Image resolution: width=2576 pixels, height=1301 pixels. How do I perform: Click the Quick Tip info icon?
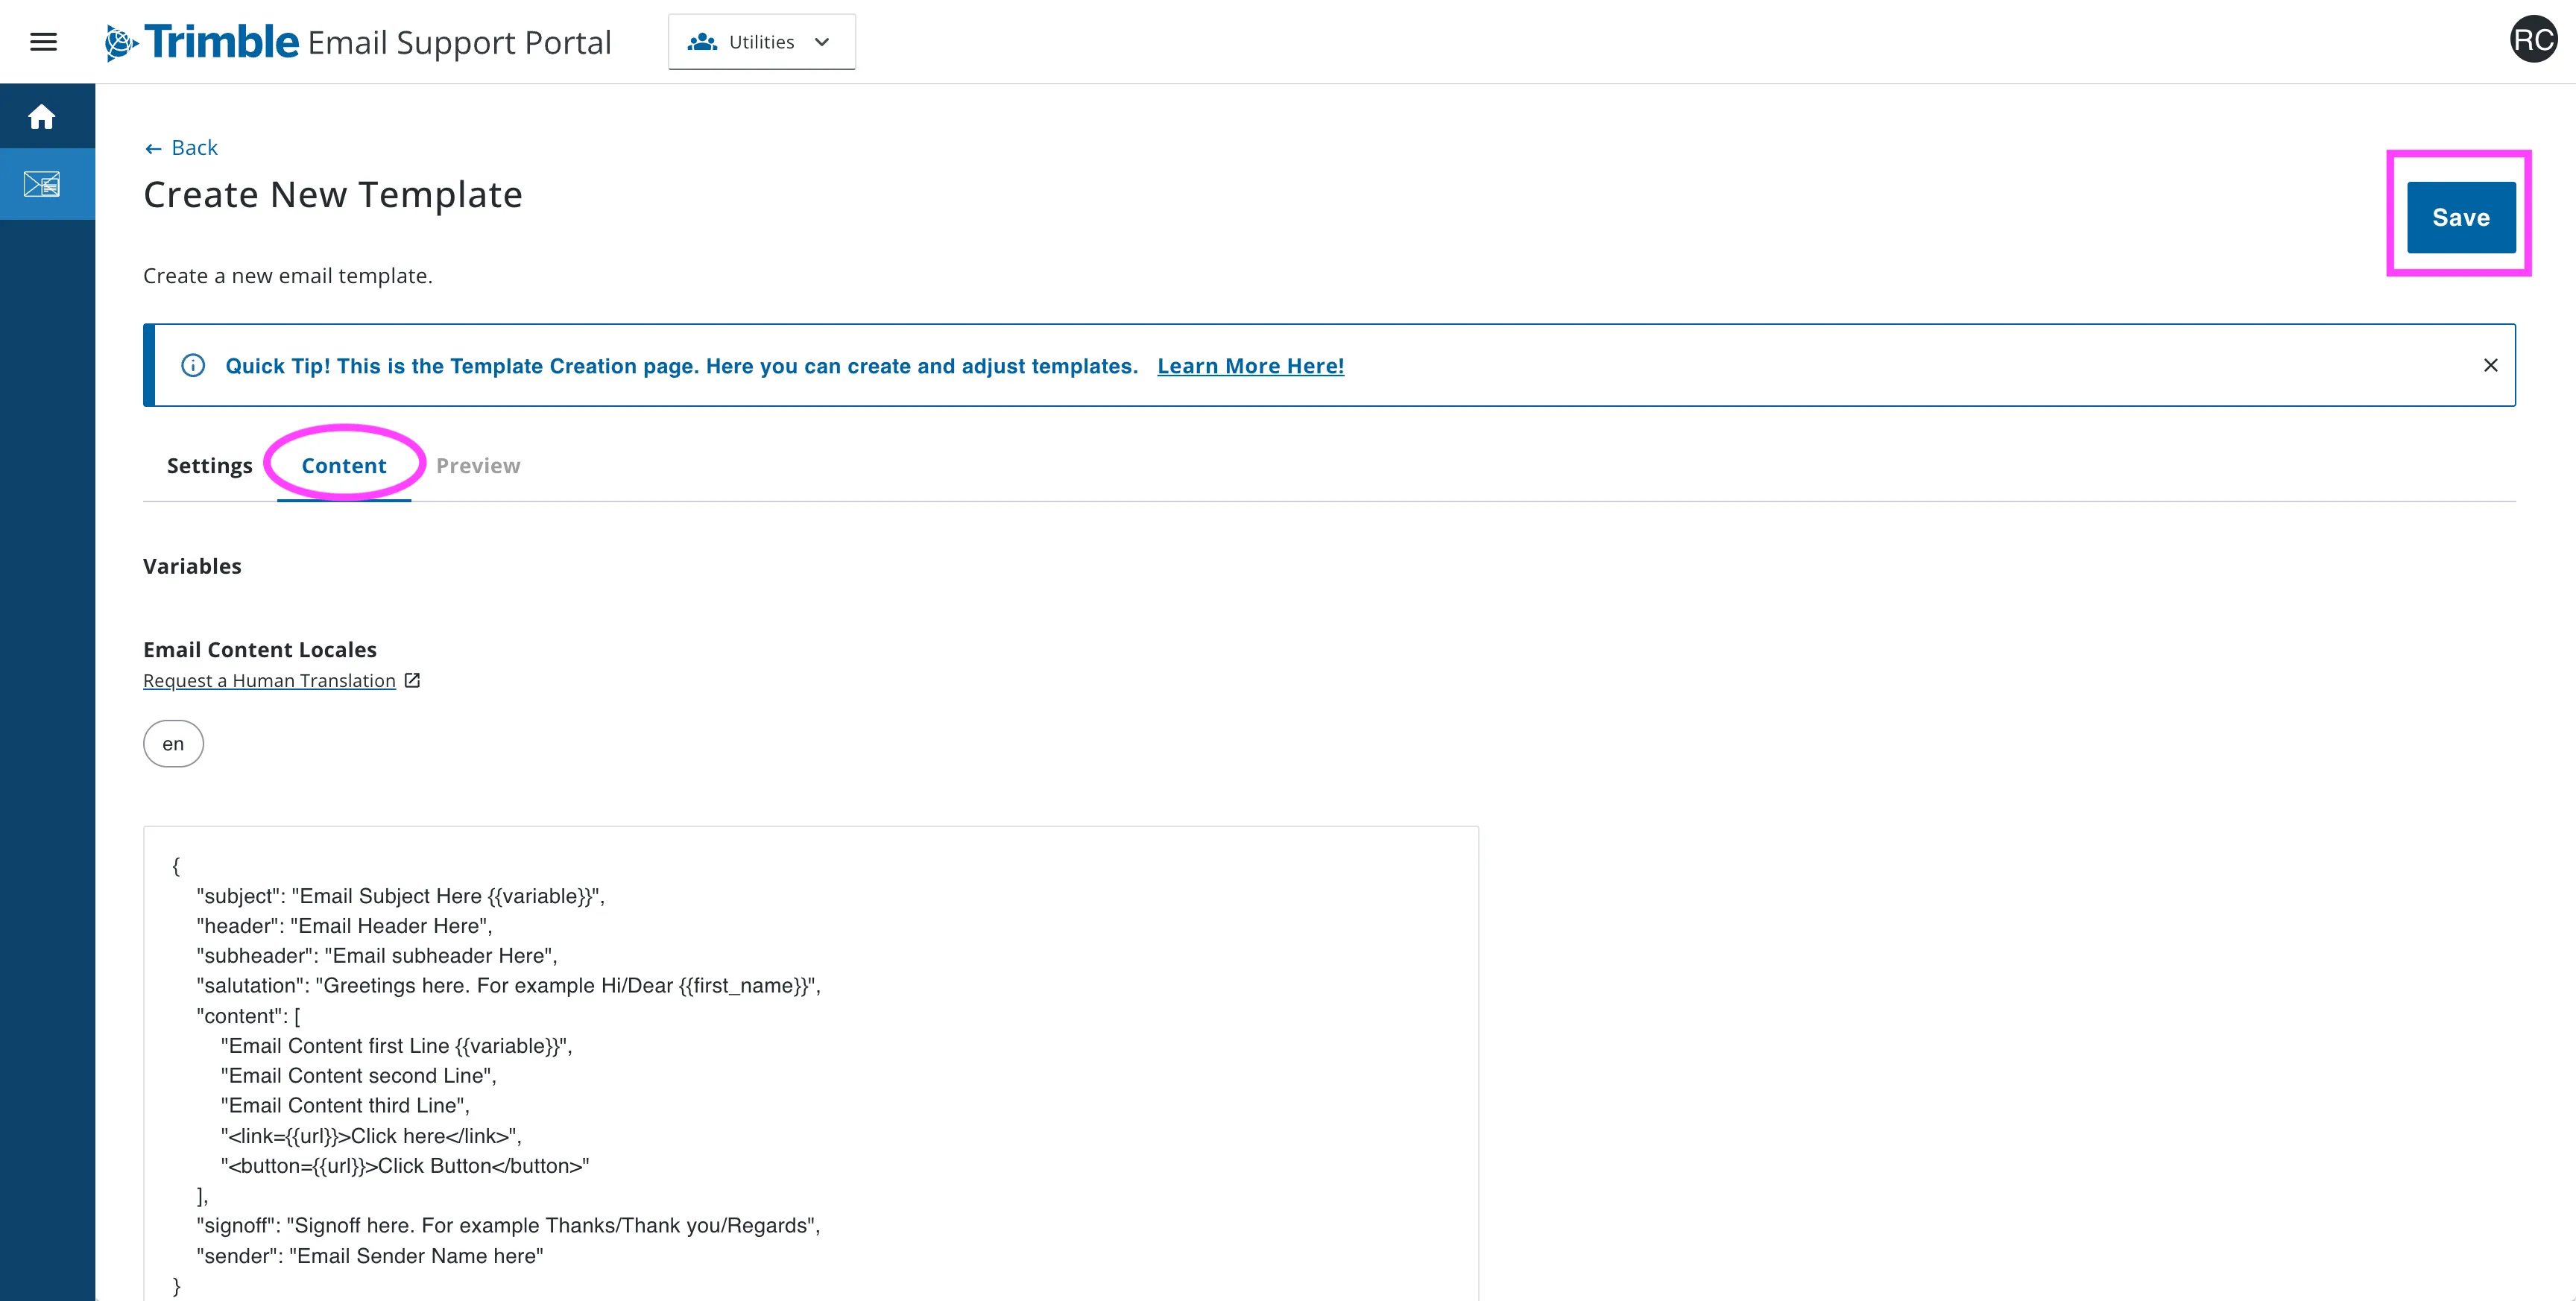(x=193, y=365)
